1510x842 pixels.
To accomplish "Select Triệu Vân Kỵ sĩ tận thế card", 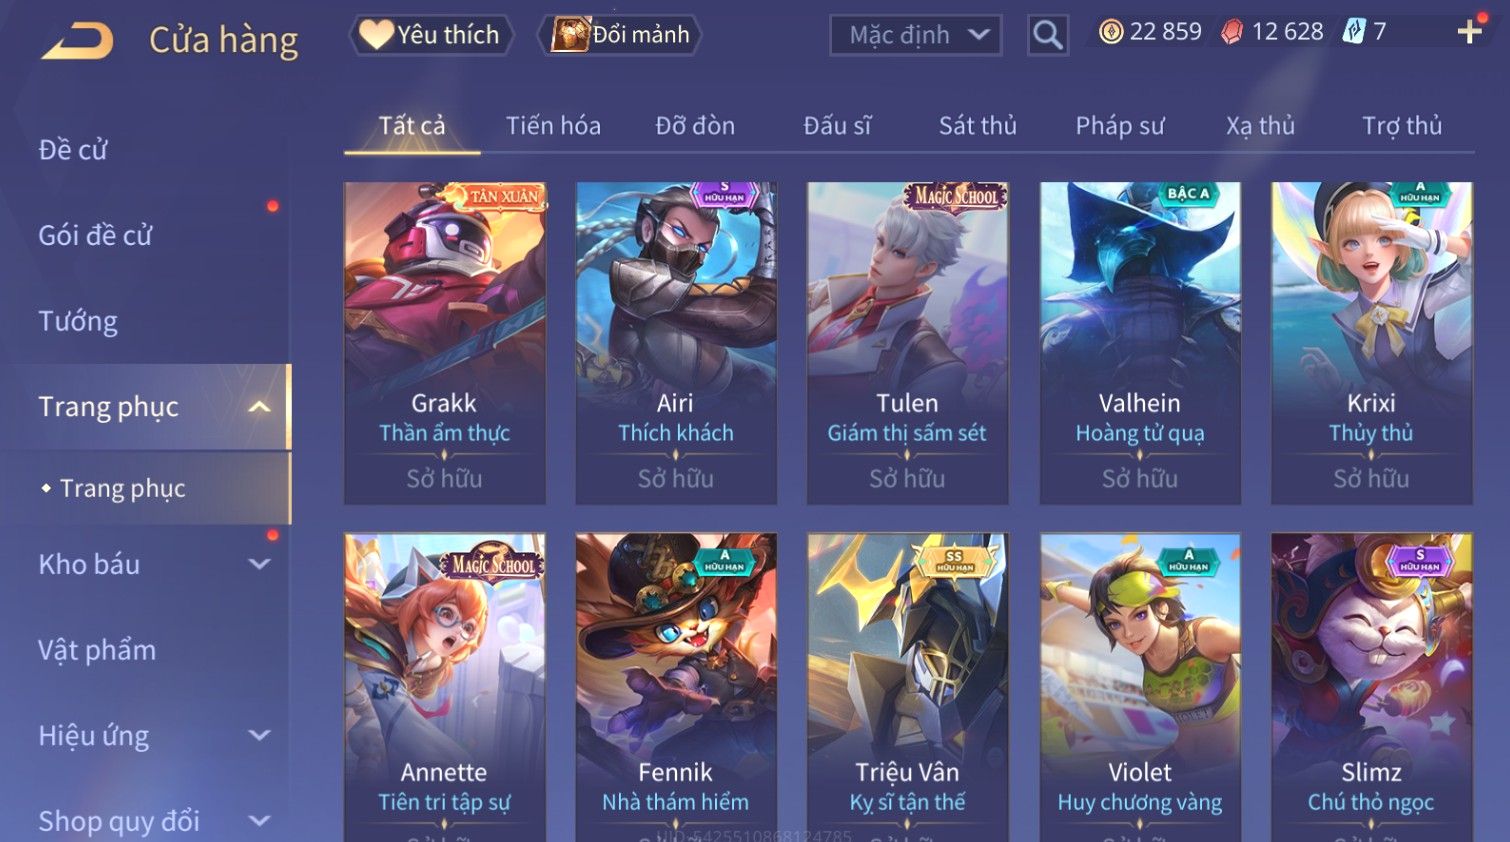I will pyautogui.click(x=908, y=687).
